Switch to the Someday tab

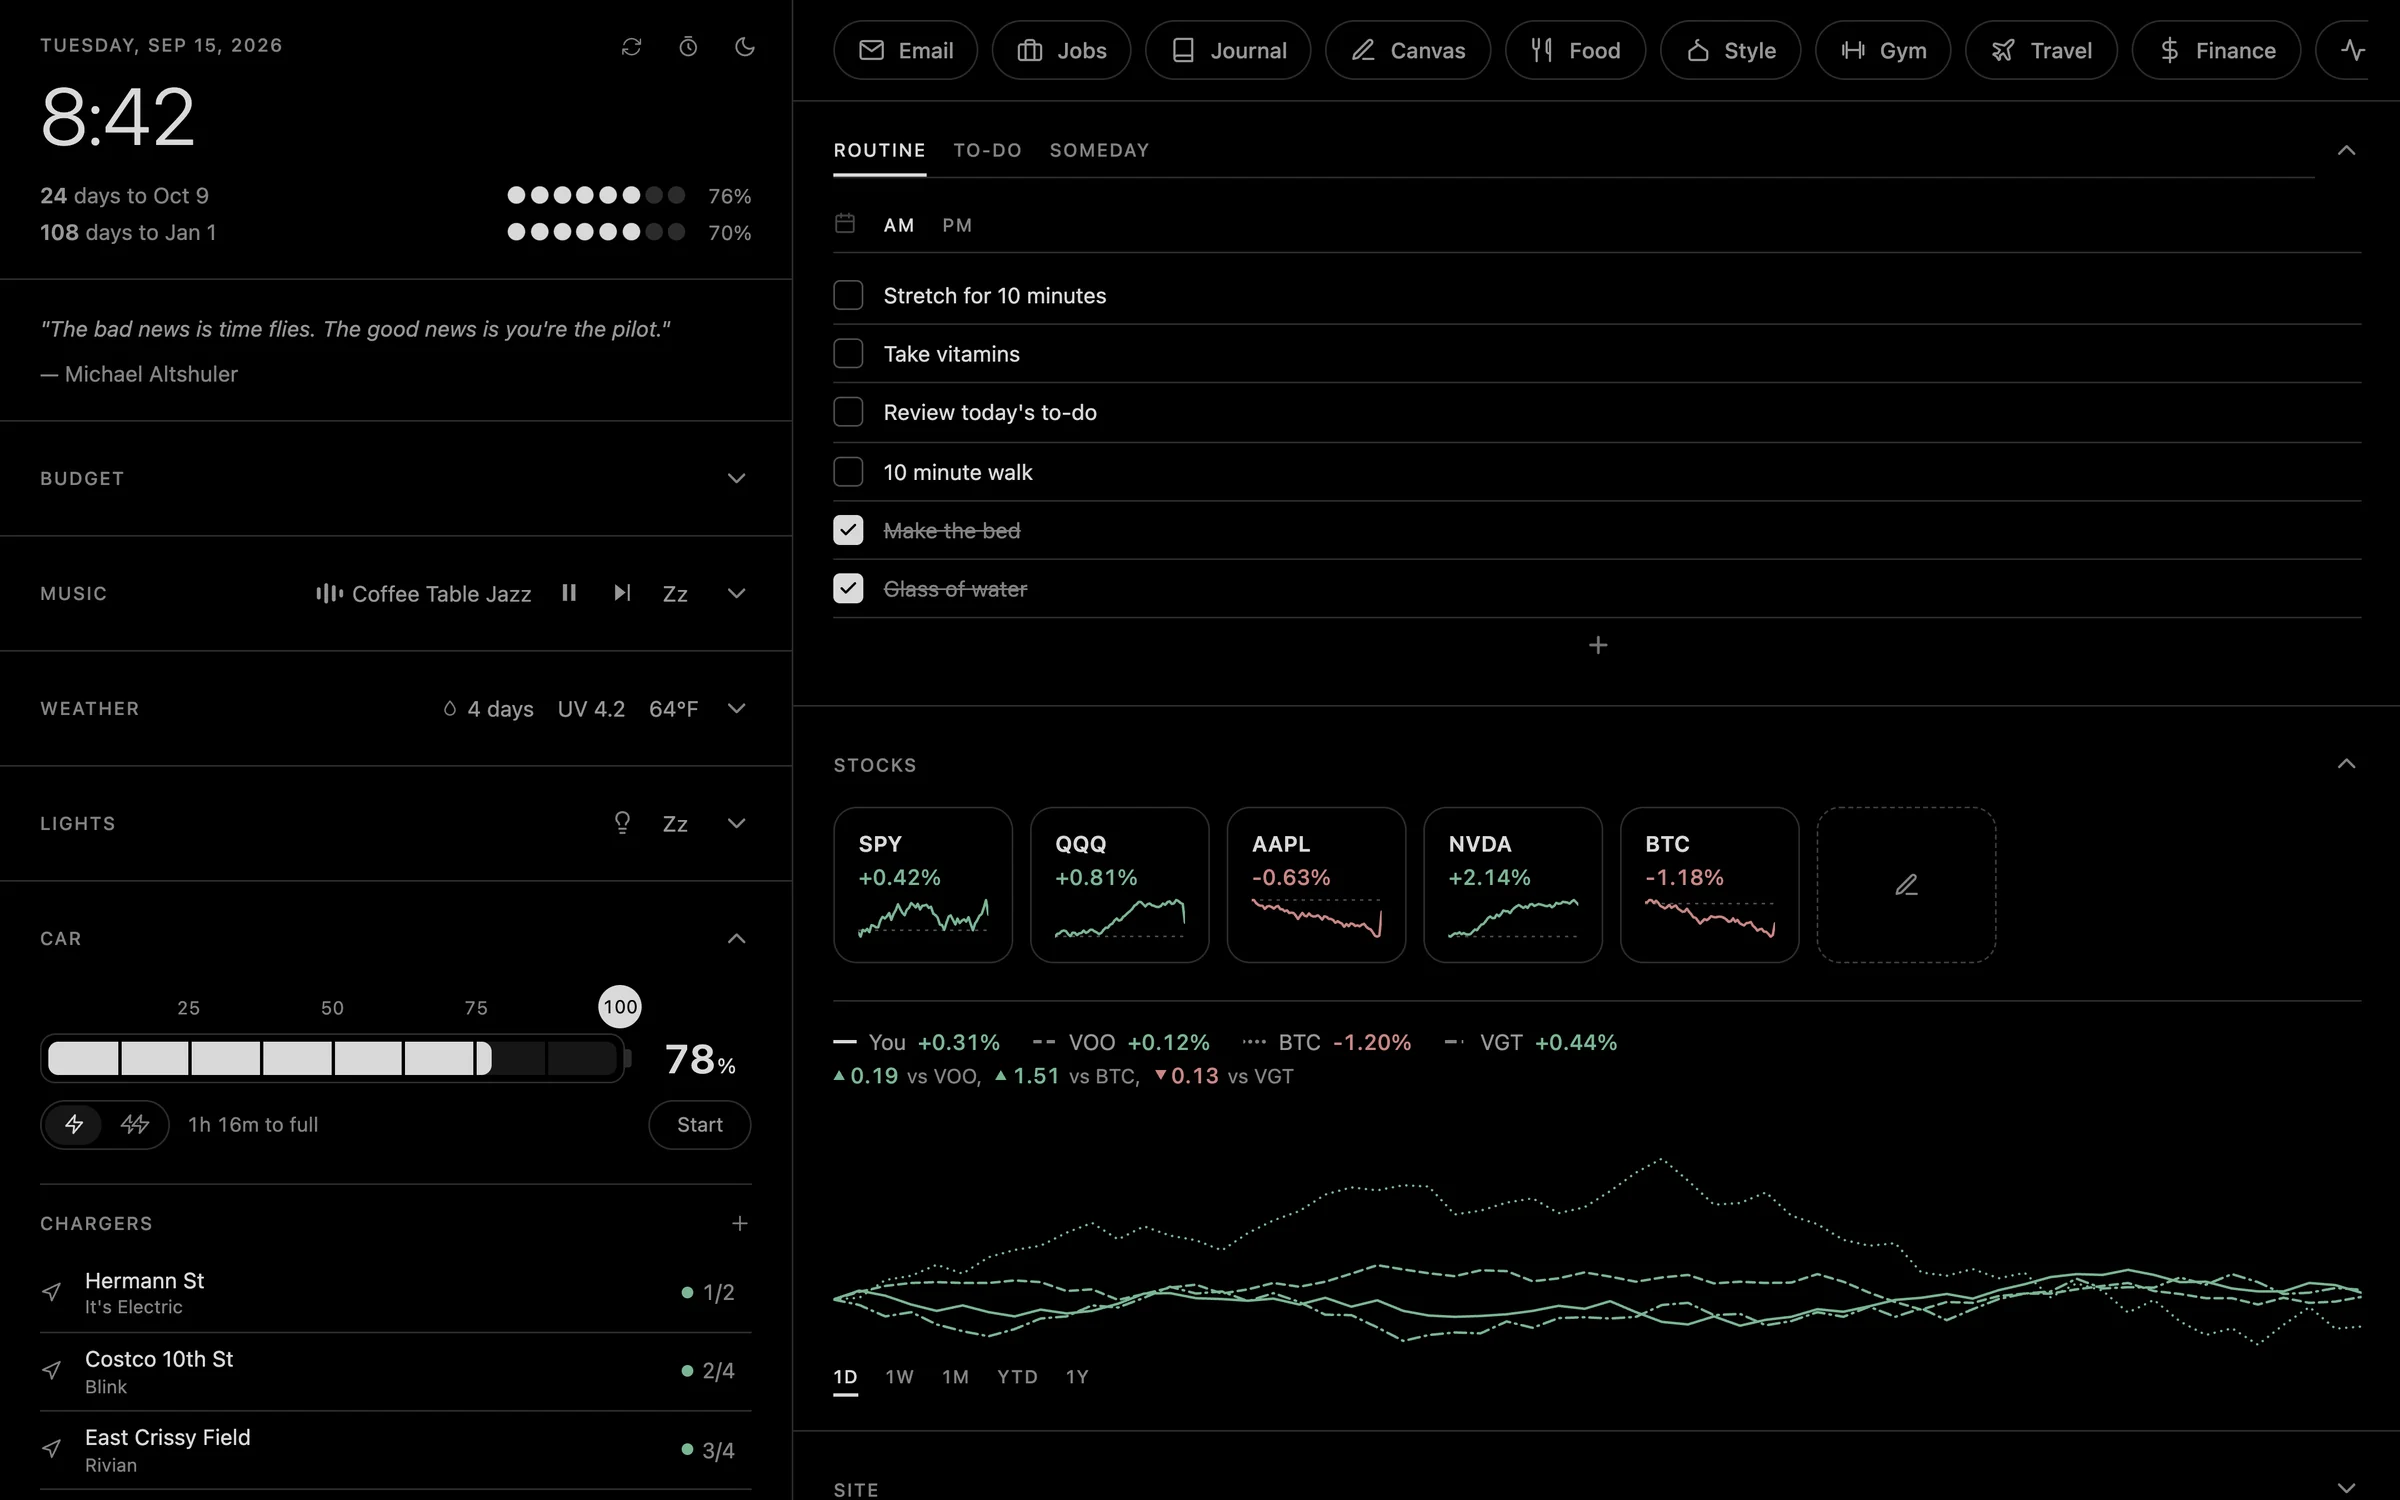coord(1099,150)
